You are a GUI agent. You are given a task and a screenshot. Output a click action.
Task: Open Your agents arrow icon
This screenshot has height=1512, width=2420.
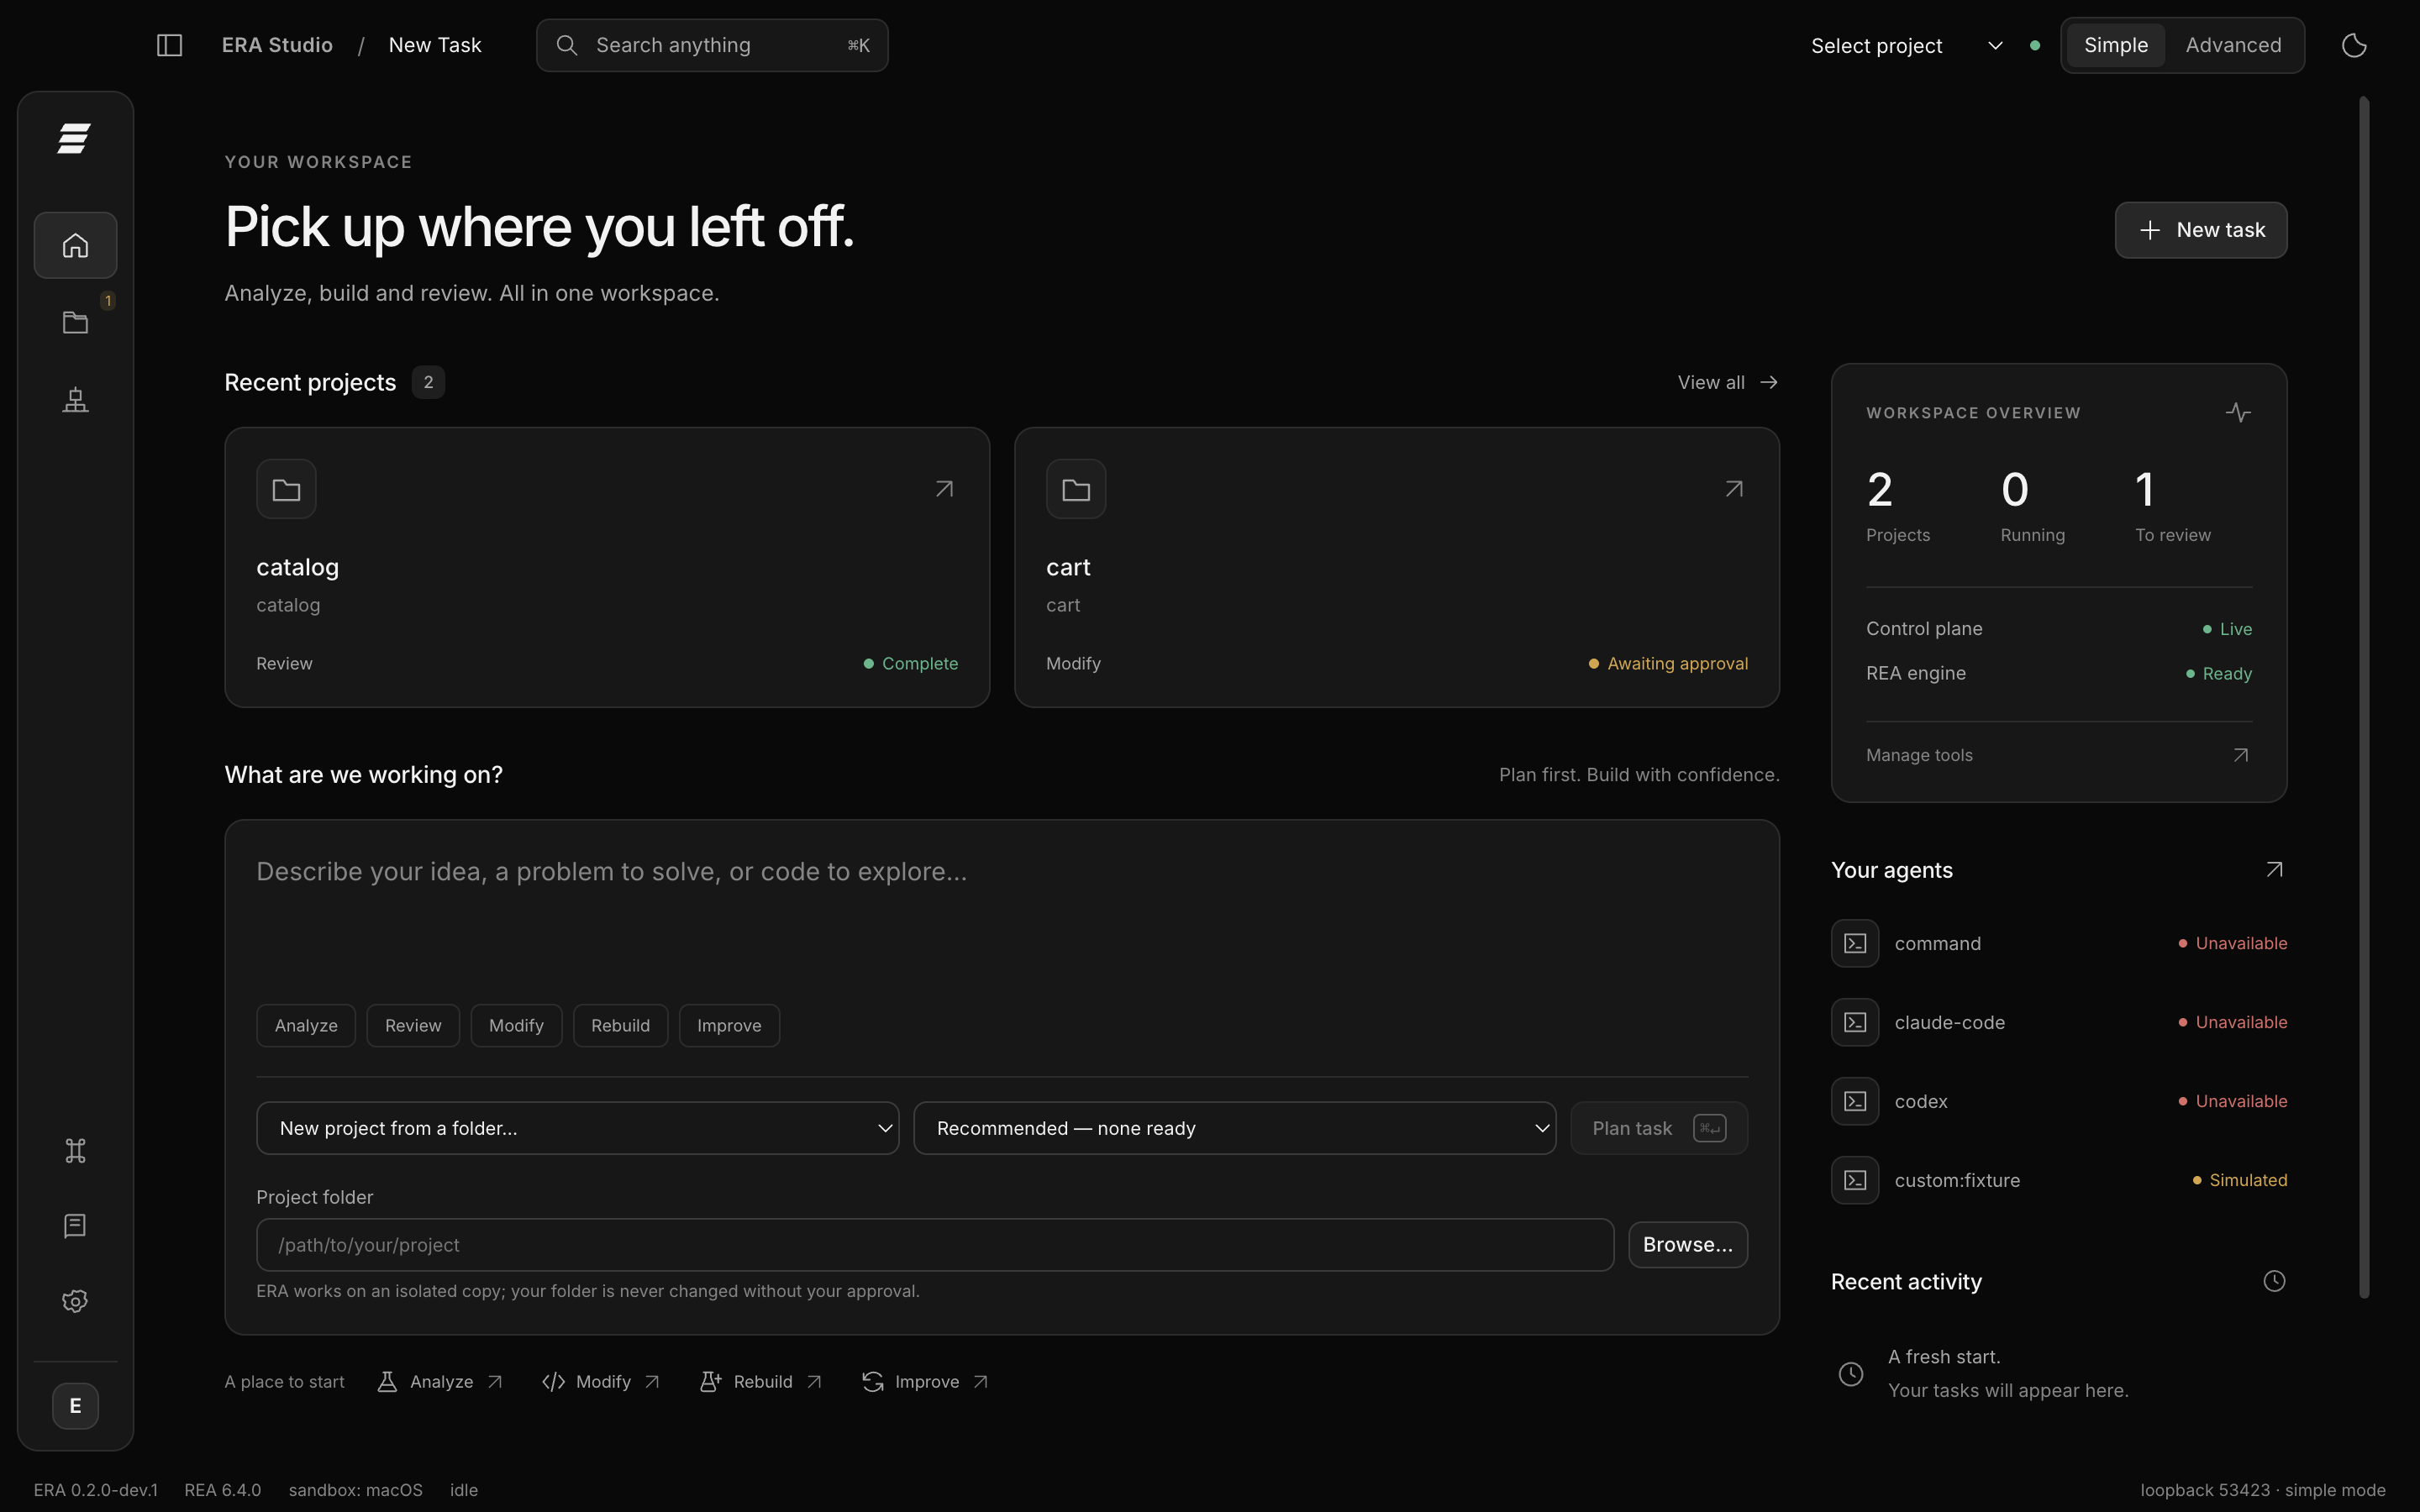(x=2274, y=870)
